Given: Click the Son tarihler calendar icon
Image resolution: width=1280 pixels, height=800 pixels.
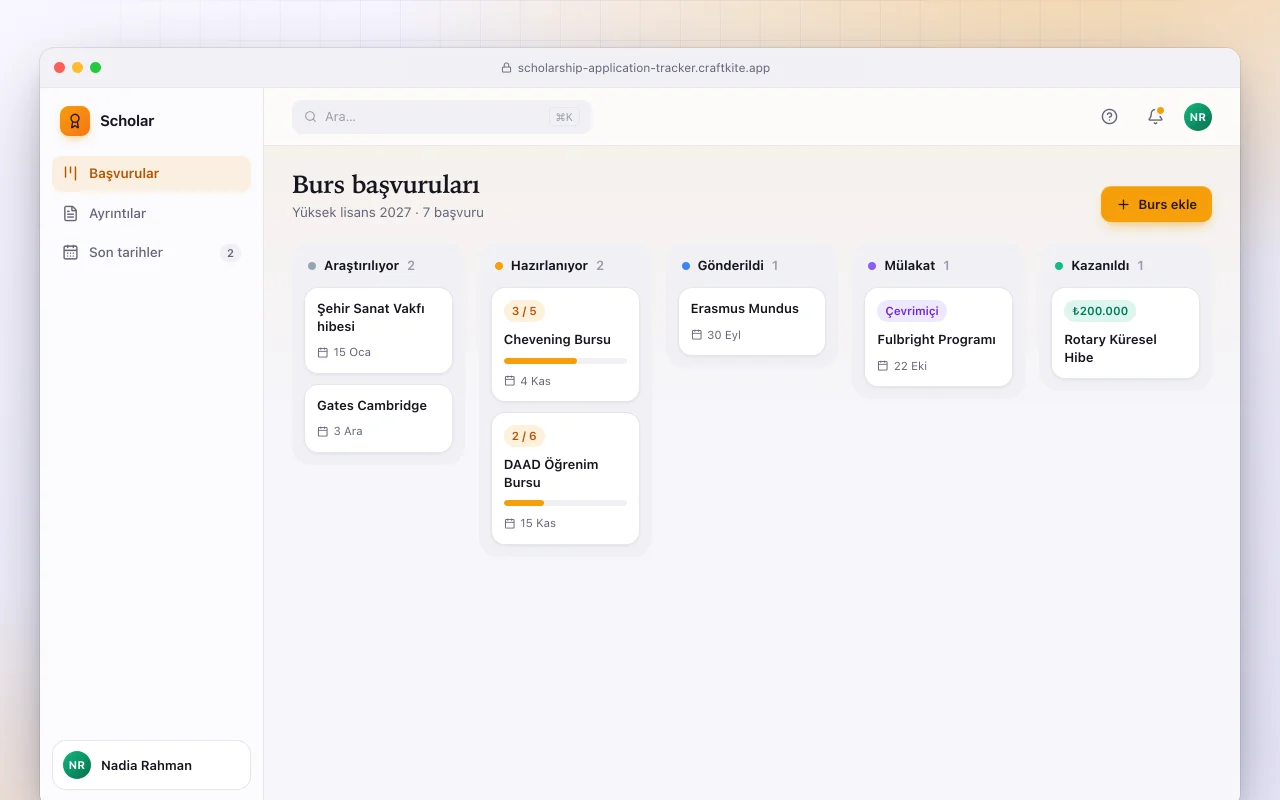Looking at the screenshot, I should [70, 252].
